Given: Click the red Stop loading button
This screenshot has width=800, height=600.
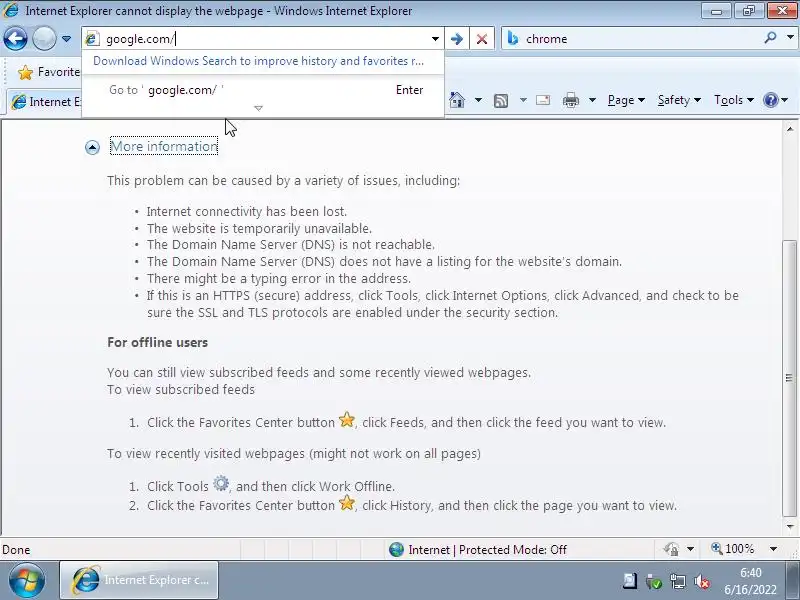Looking at the screenshot, I should coord(482,39).
